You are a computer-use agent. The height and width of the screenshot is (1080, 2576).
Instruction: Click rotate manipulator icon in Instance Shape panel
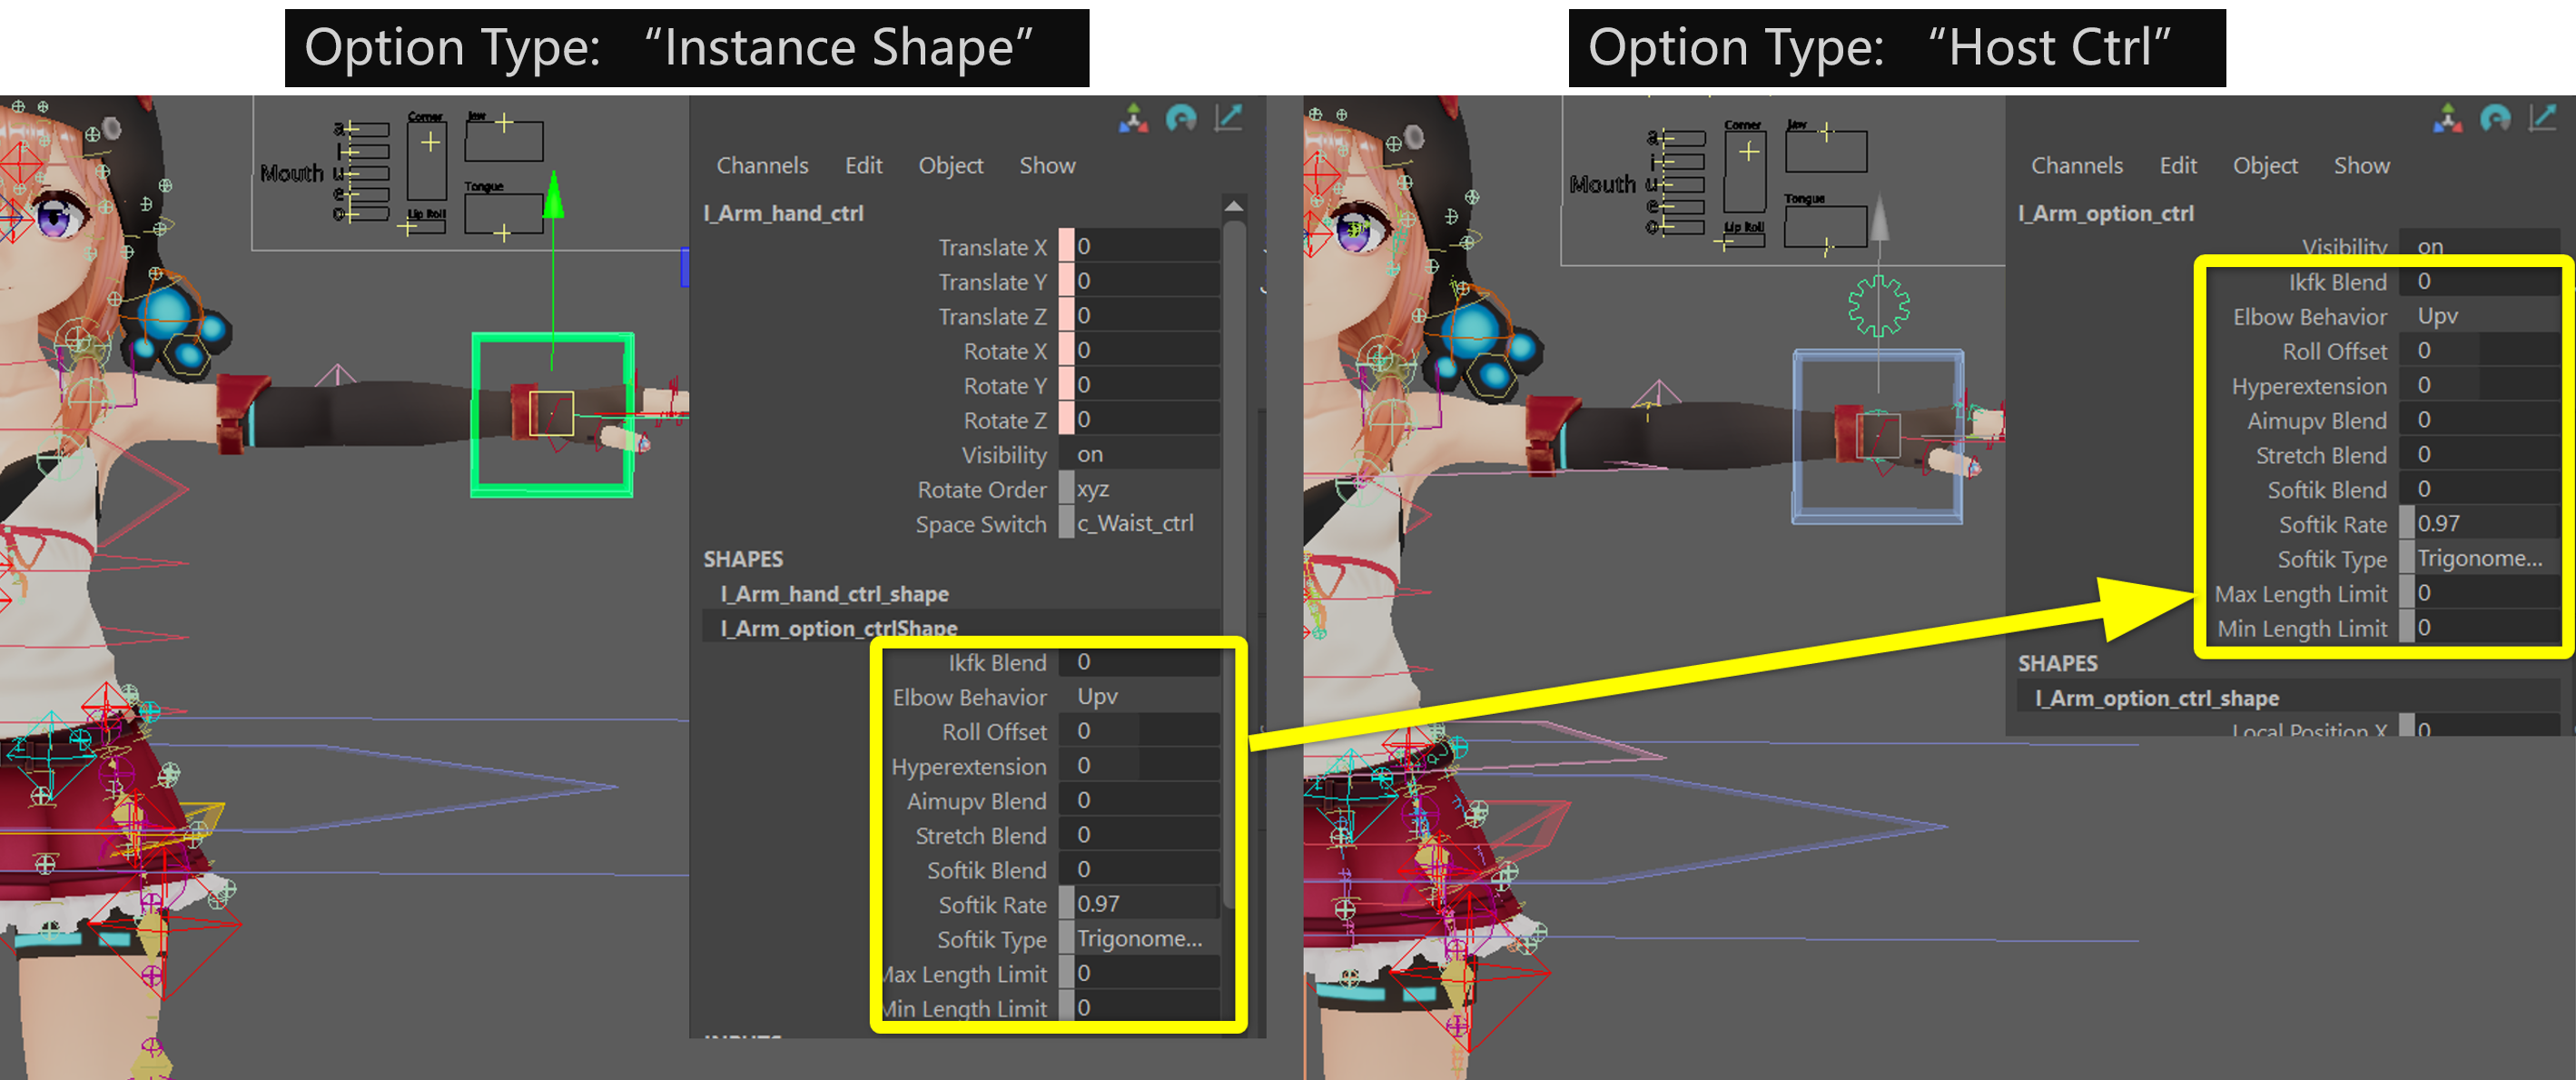[1181, 119]
